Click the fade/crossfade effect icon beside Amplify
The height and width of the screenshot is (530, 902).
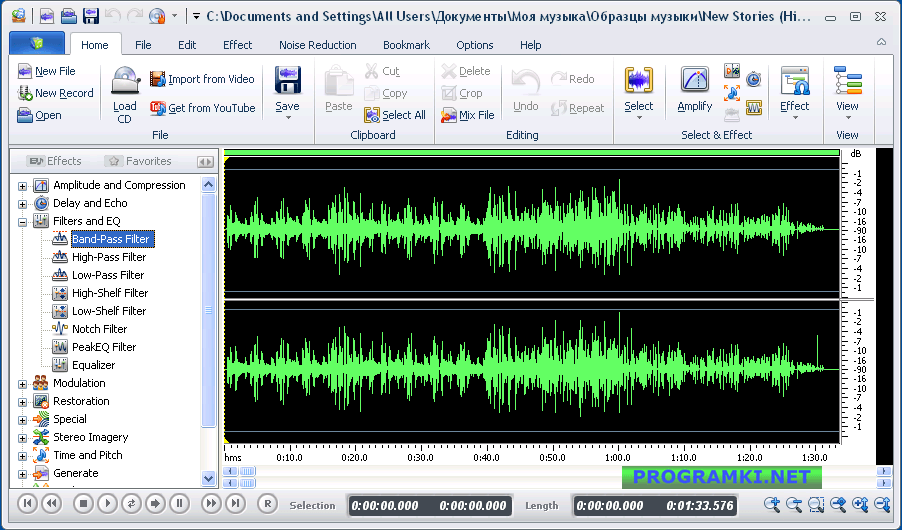click(x=732, y=71)
